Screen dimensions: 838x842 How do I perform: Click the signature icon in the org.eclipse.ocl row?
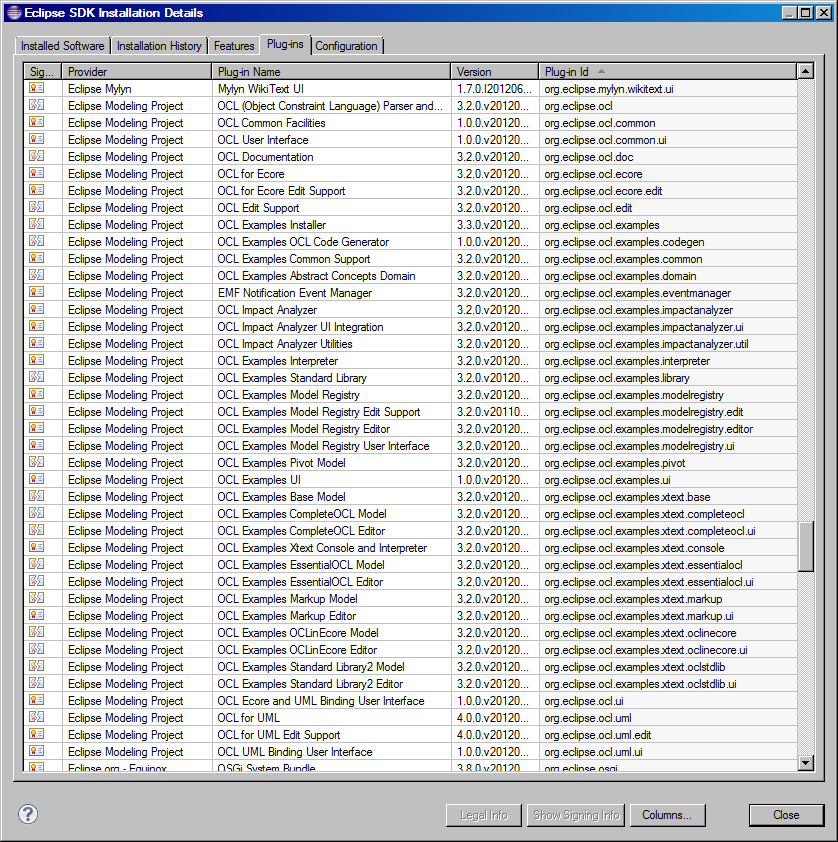(37, 105)
